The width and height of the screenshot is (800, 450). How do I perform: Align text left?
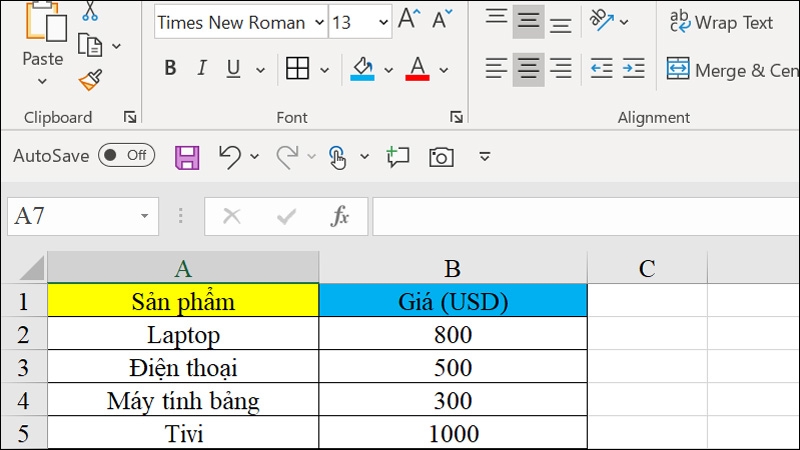pyautogui.click(x=496, y=69)
